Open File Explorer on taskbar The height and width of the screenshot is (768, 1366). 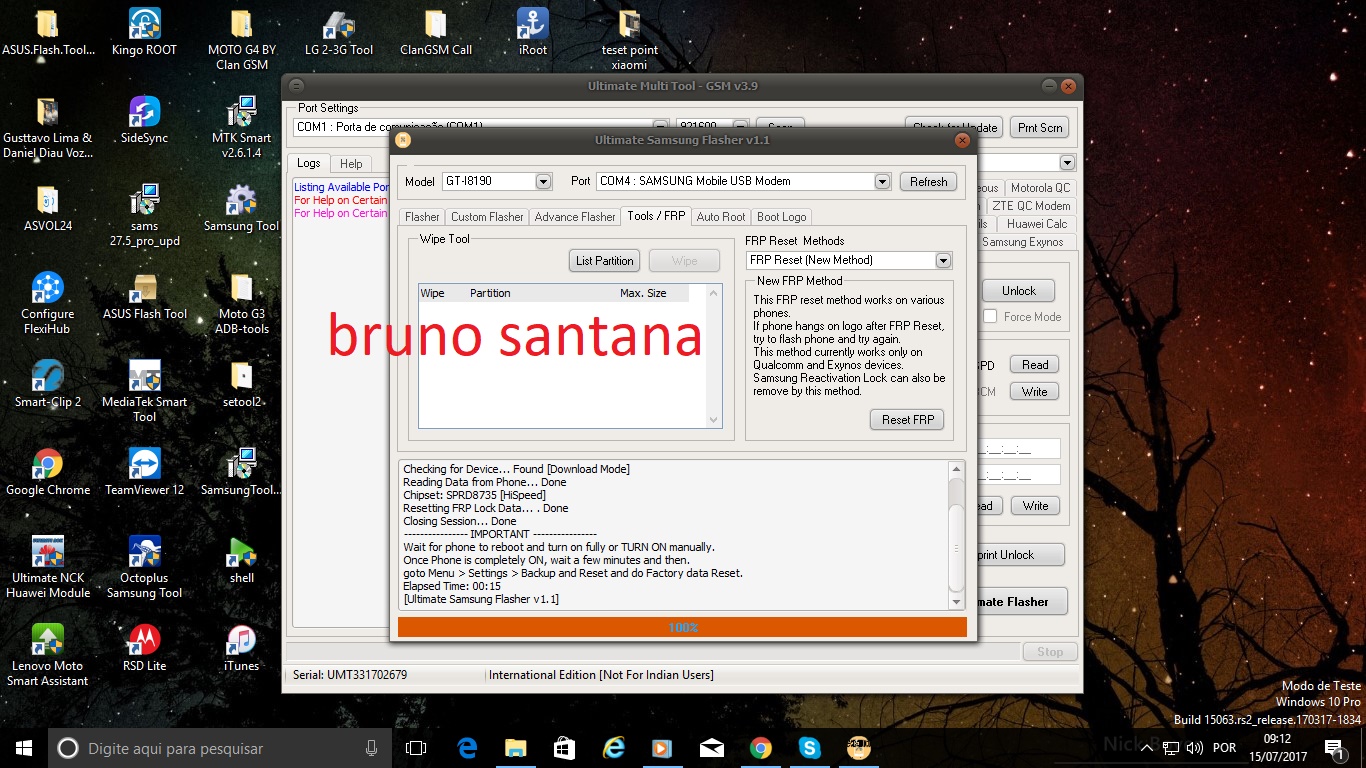click(x=515, y=748)
